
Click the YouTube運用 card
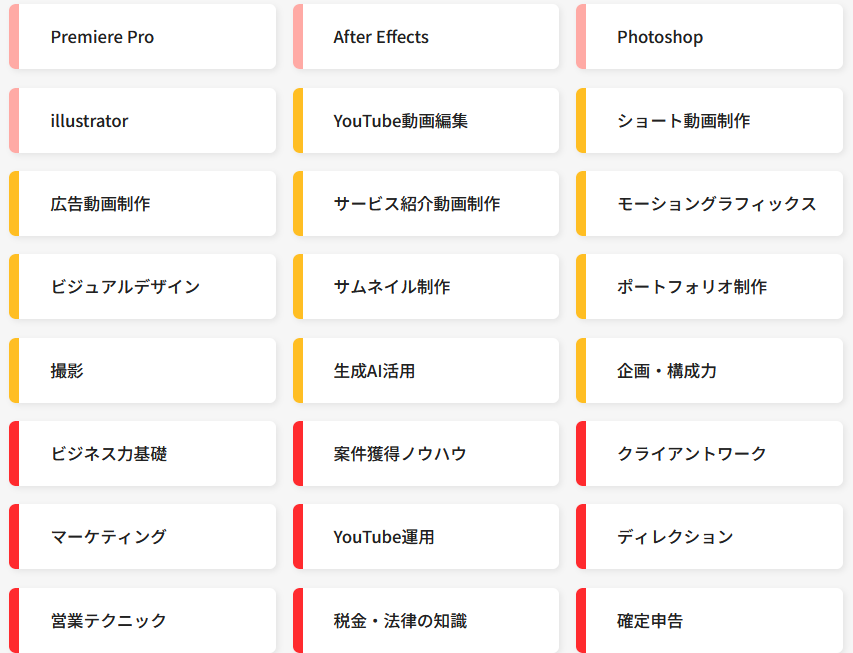click(426, 537)
